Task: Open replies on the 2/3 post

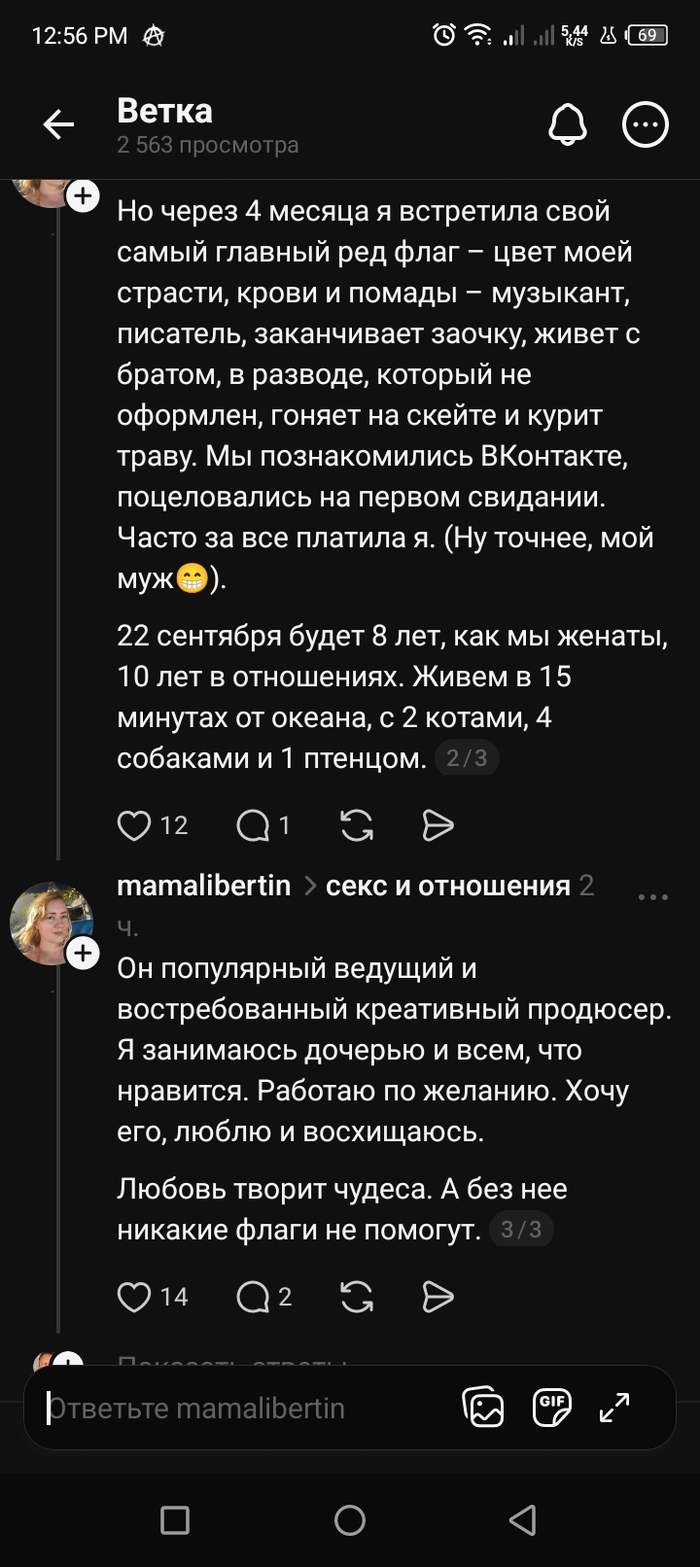Action: (253, 825)
